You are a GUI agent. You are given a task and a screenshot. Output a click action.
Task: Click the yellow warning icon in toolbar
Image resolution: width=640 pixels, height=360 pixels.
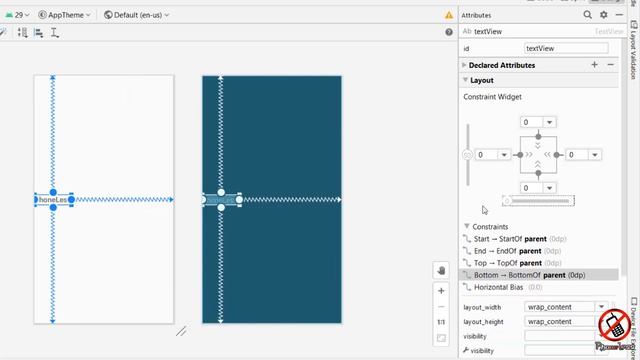[449, 15]
